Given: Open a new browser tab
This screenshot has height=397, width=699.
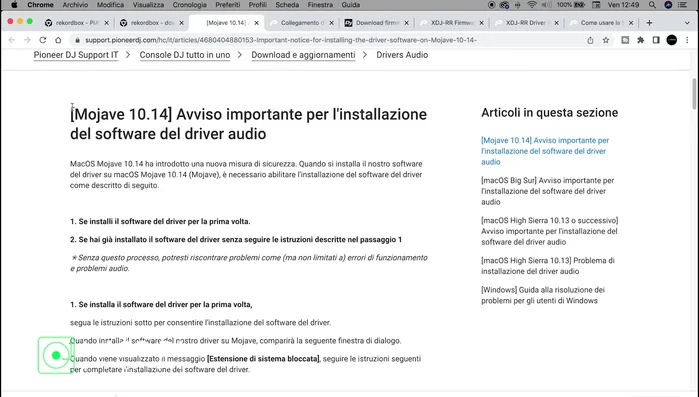Looking at the screenshot, I should tap(649, 23).
